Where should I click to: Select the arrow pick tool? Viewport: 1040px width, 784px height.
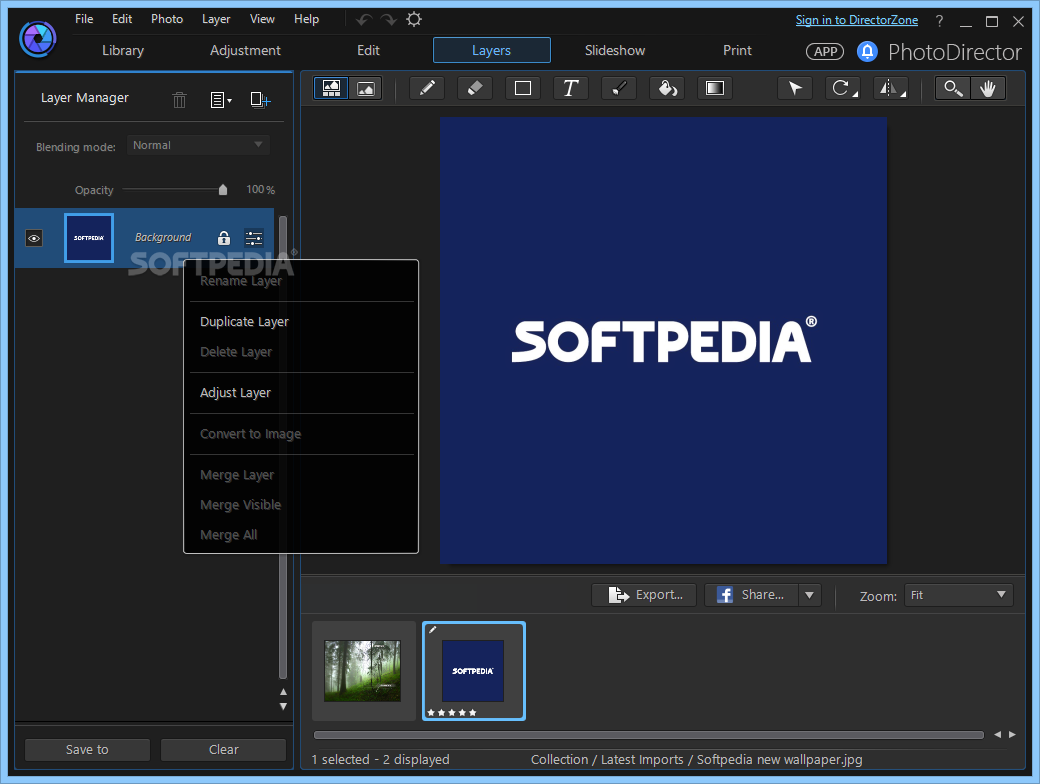coord(795,88)
